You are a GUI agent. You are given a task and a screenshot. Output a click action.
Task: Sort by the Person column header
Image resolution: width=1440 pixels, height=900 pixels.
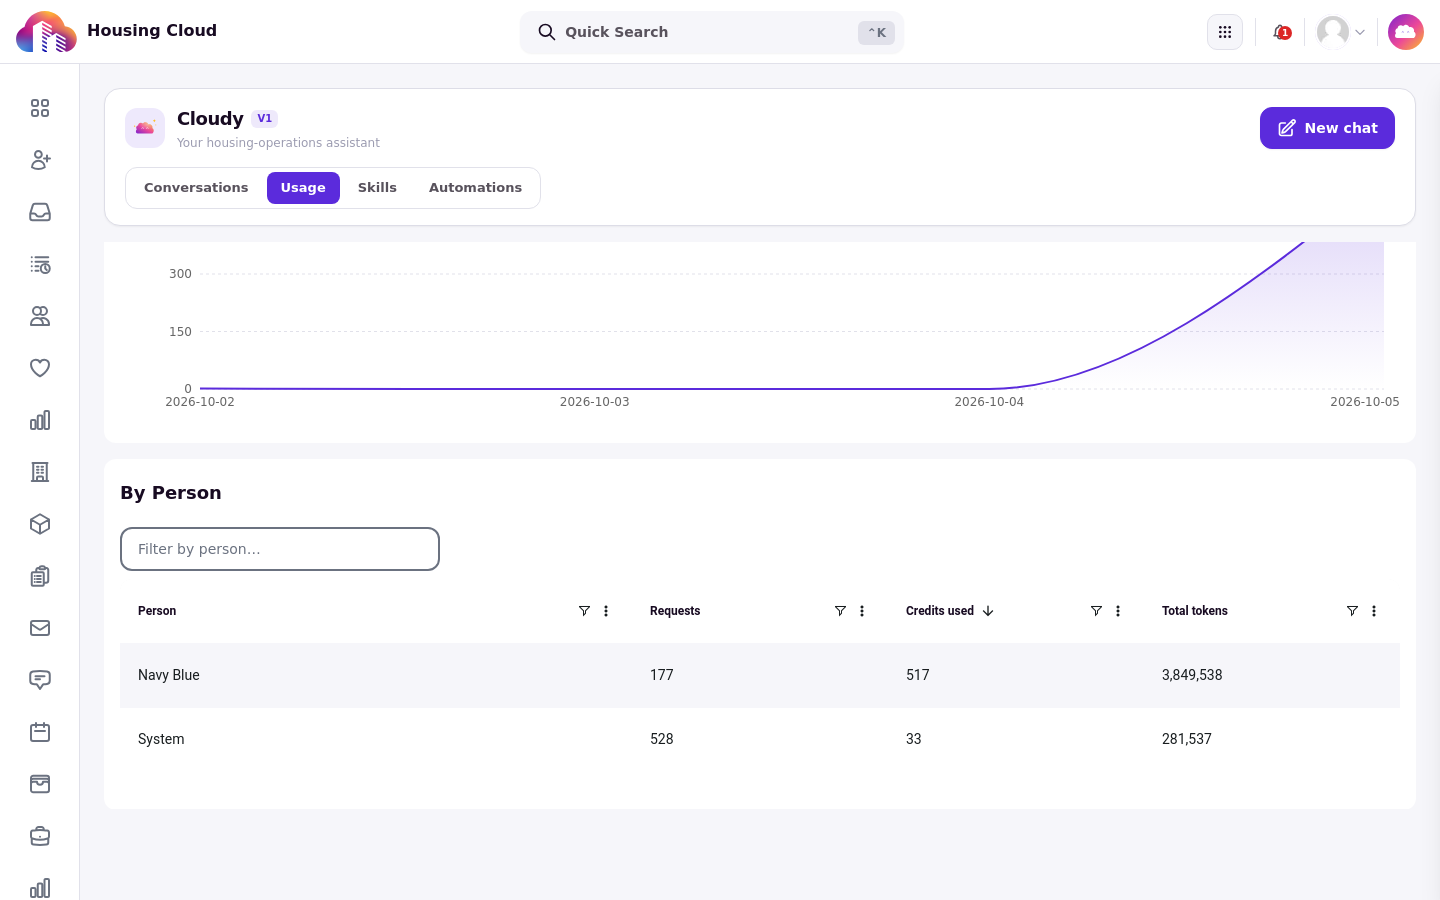157,611
